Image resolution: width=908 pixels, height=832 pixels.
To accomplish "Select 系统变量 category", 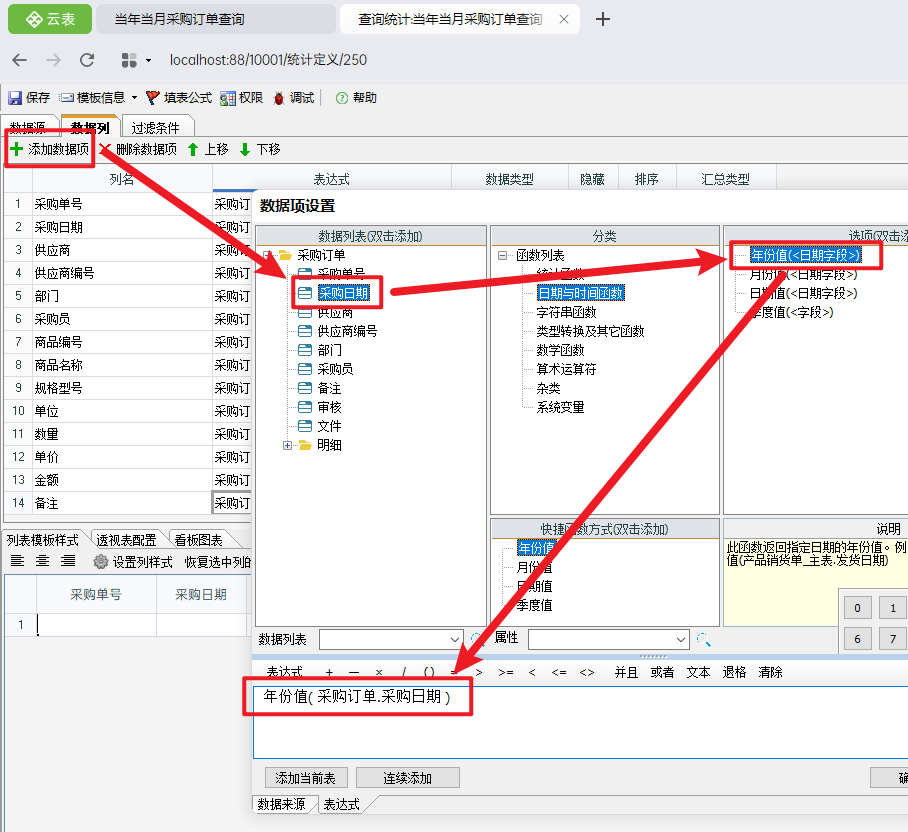I will coord(561,408).
